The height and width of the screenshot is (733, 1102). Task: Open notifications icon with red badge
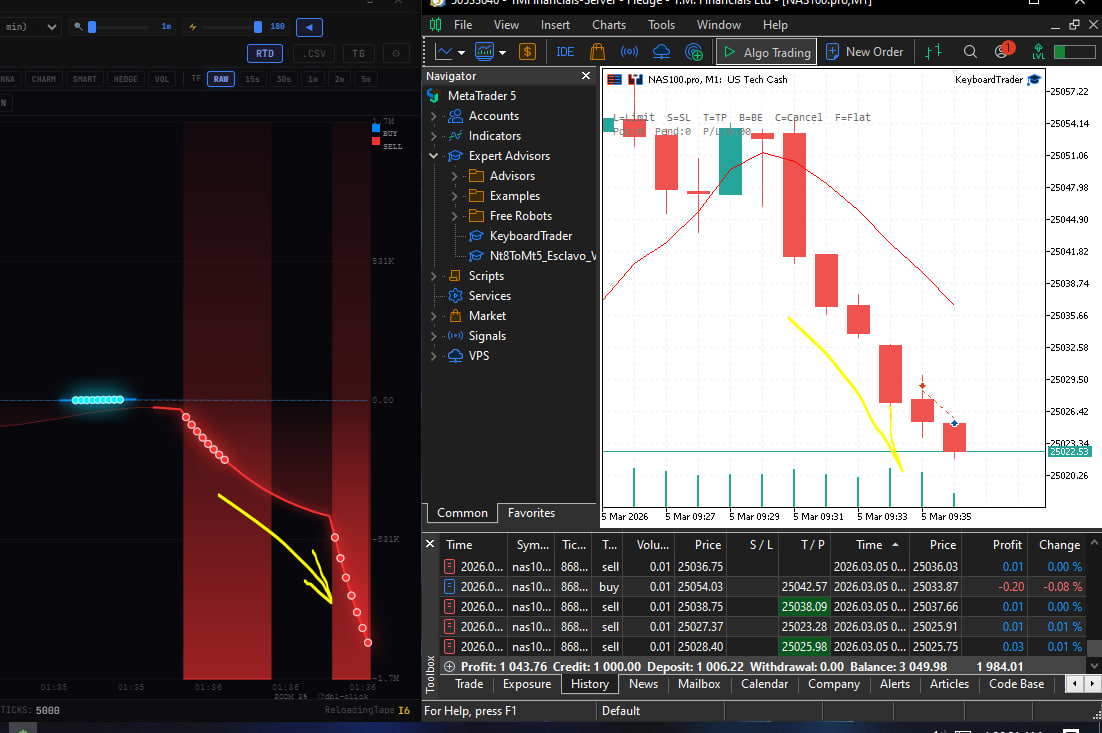coord(1003,51)
